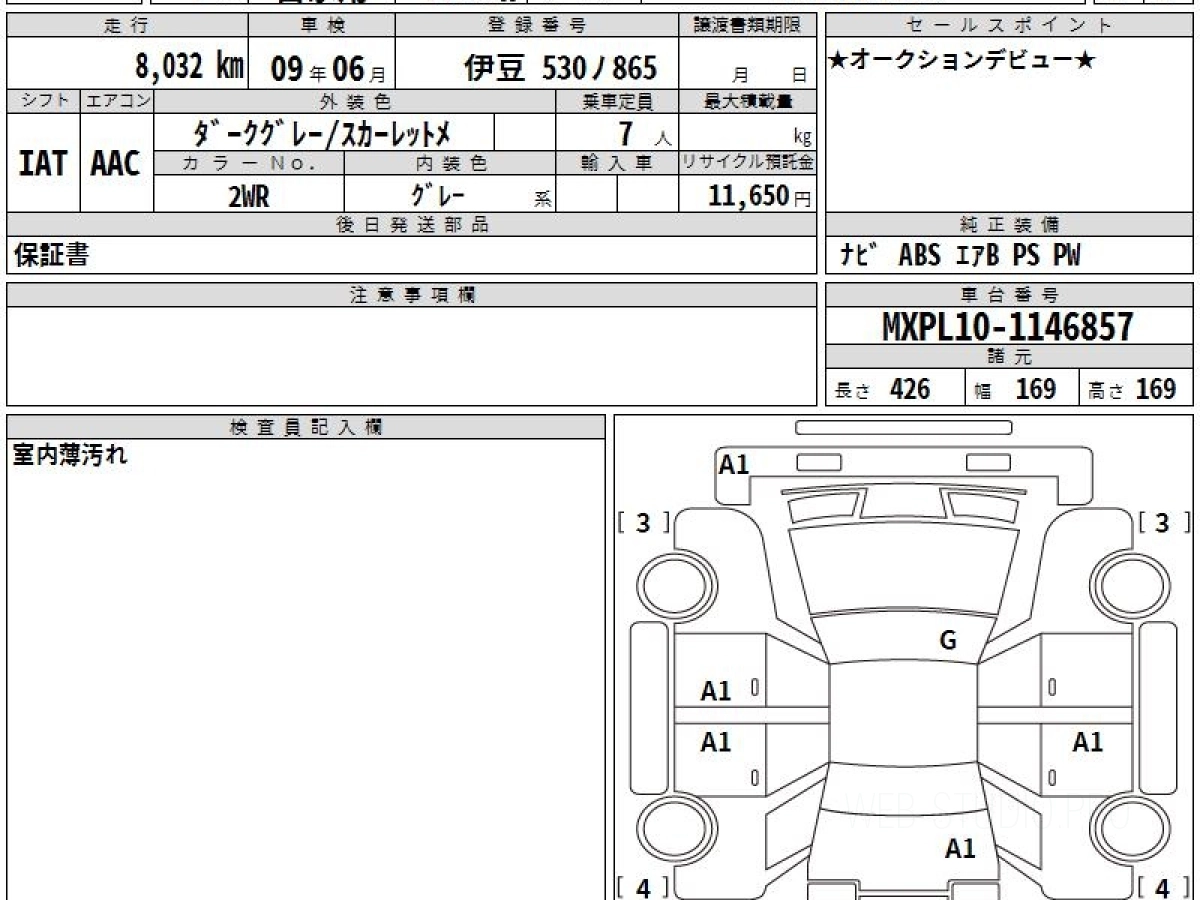Viewport: 1200px width, 900px height.
Task: Select the color number 2WR
Action: point(248,197)
